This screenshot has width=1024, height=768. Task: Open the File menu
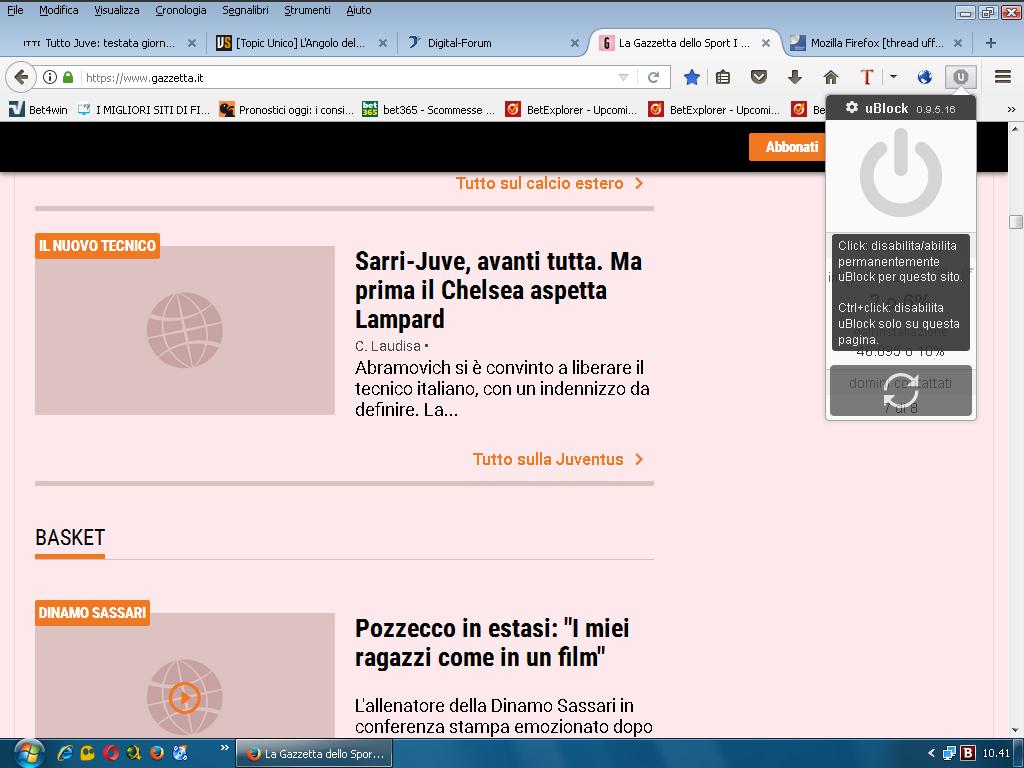tap(15, 10)
